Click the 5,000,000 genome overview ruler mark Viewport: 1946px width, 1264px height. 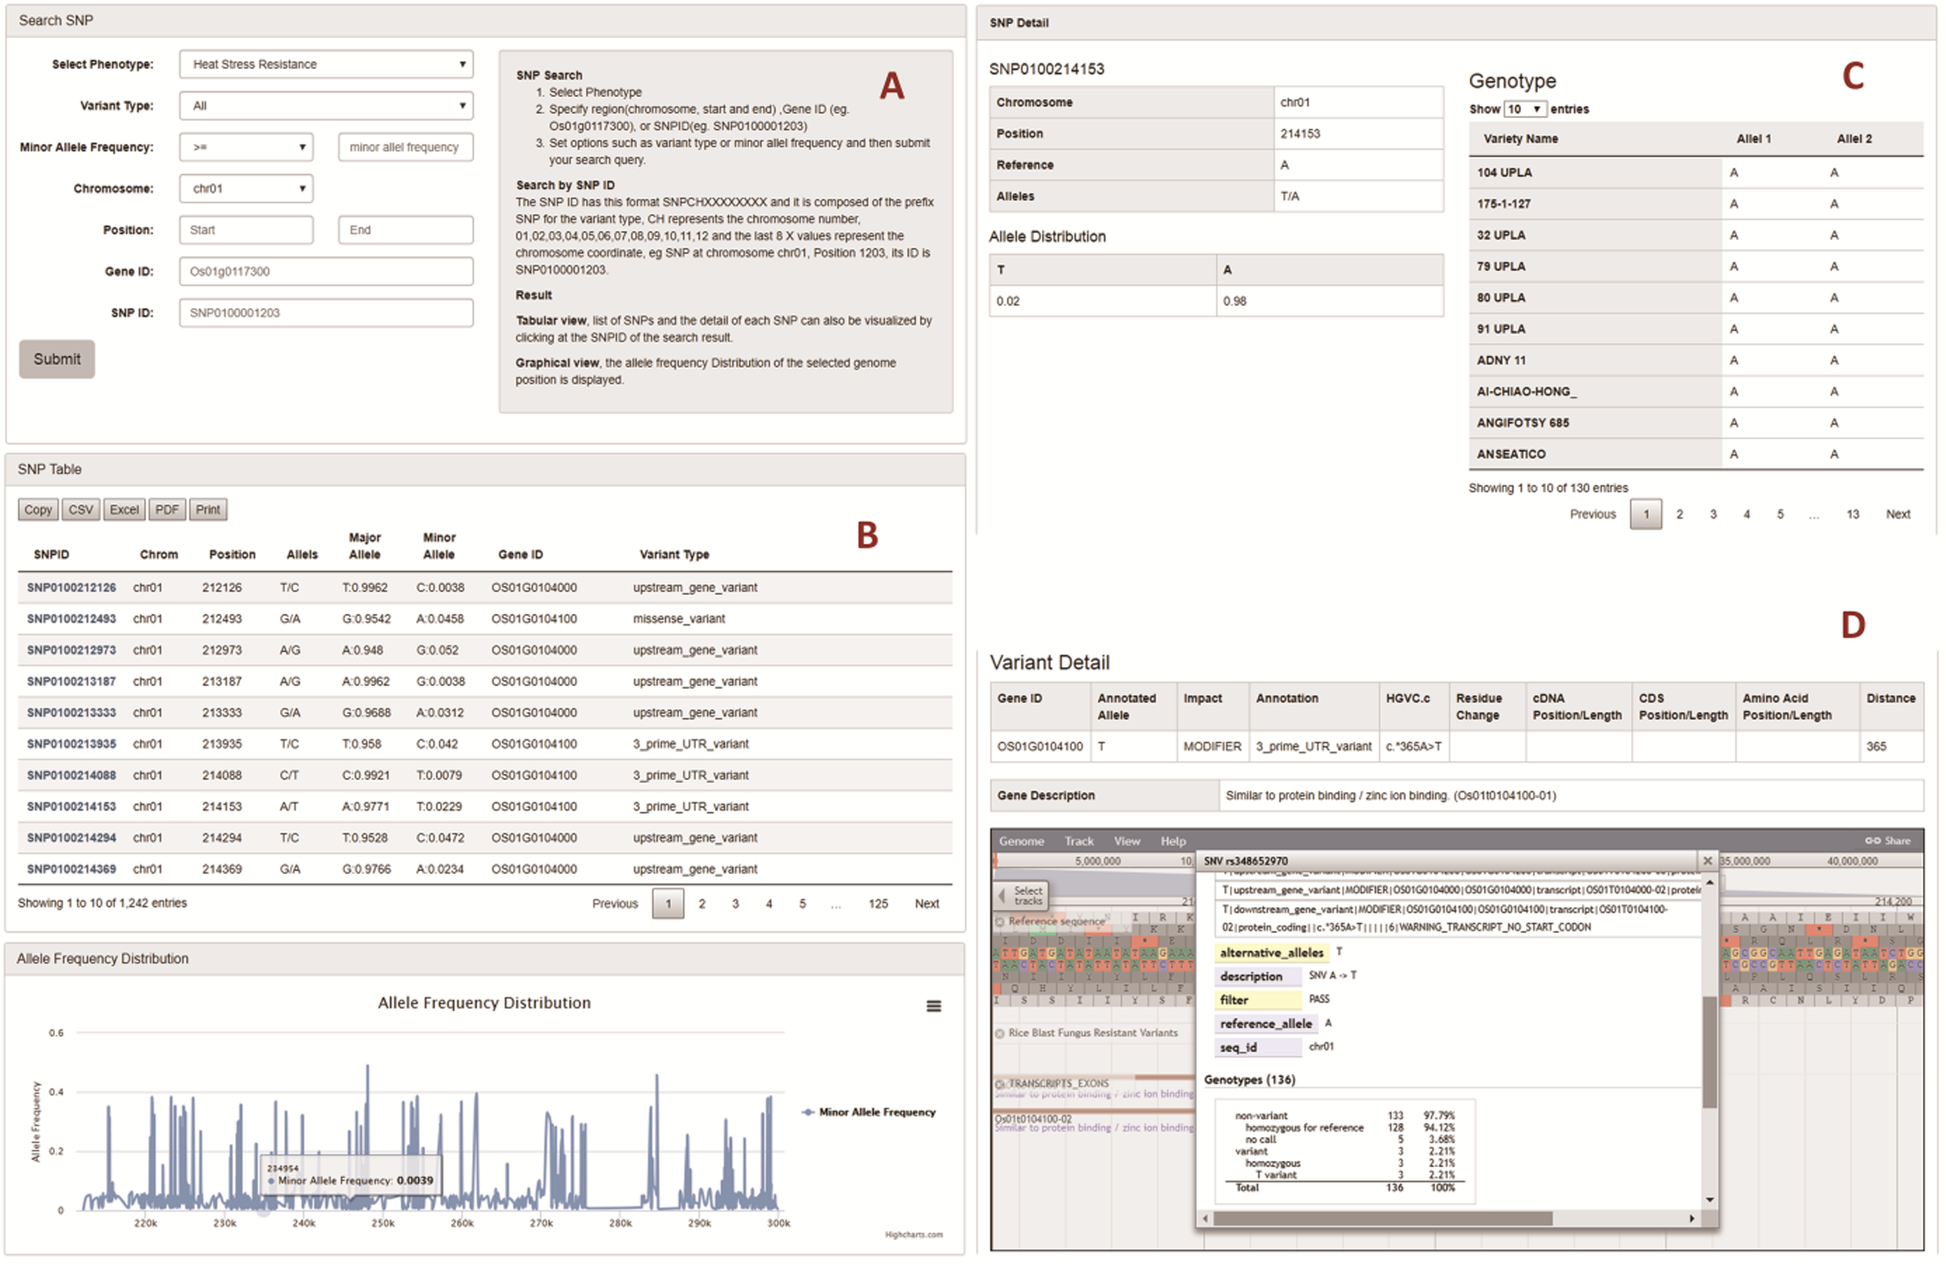tap(1097, 861)
